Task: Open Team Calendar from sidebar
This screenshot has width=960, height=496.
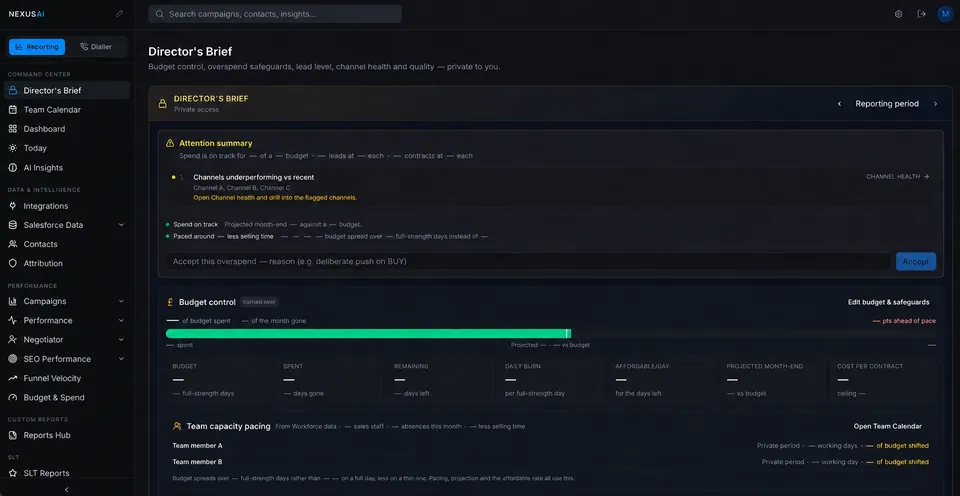Action: pyautogui.click(x=67, y=110)
